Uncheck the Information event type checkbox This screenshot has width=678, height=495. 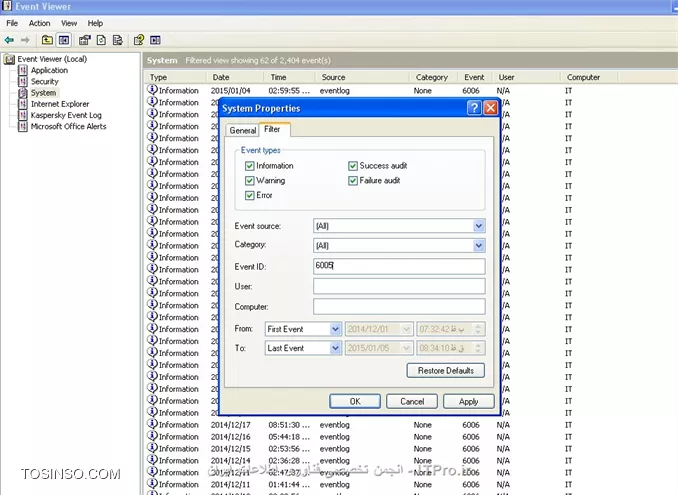click(249, 166)
